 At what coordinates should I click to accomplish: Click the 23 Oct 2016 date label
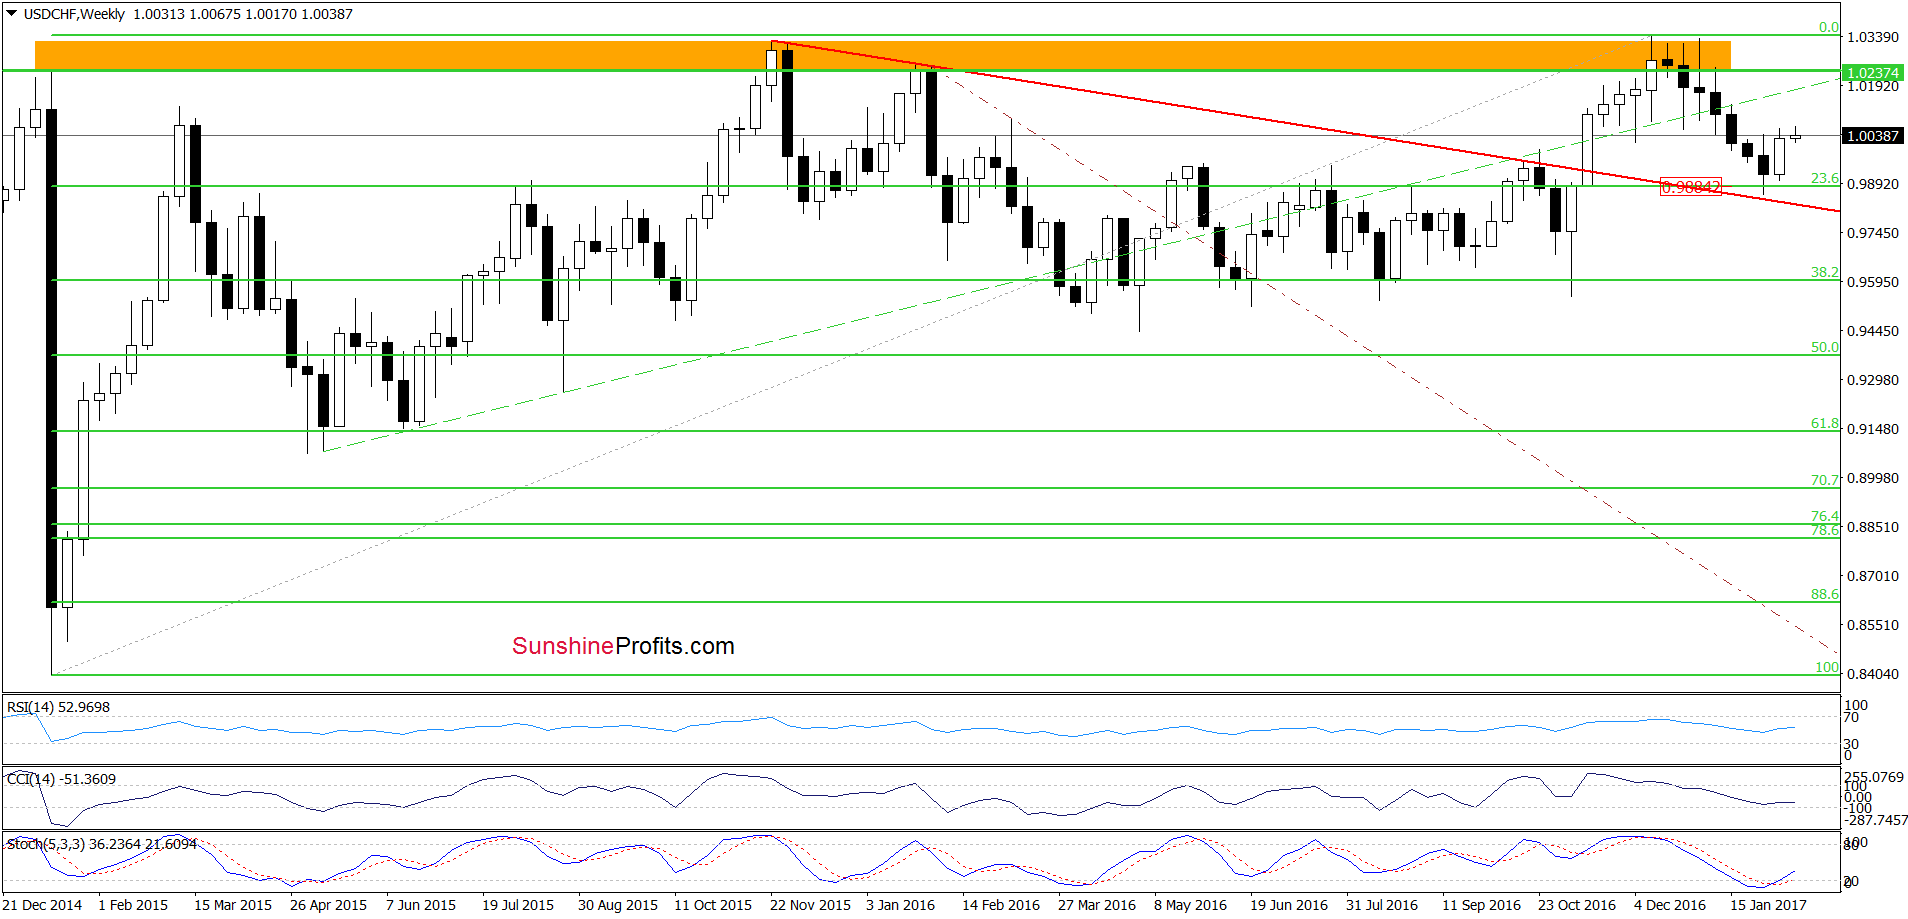[1577, 905]
